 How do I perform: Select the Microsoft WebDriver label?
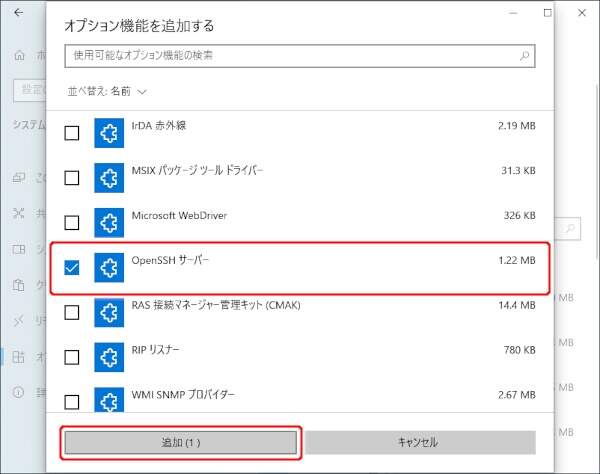click(x=179, y=215)
